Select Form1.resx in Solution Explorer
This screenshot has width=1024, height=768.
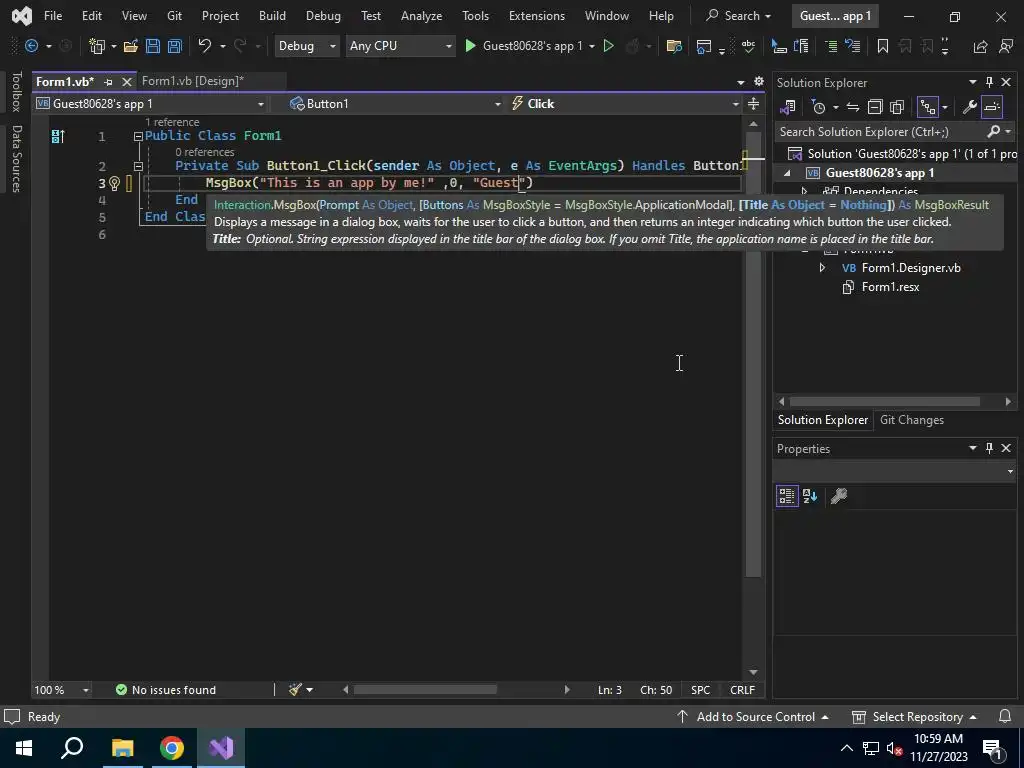(x=889, y=287)
